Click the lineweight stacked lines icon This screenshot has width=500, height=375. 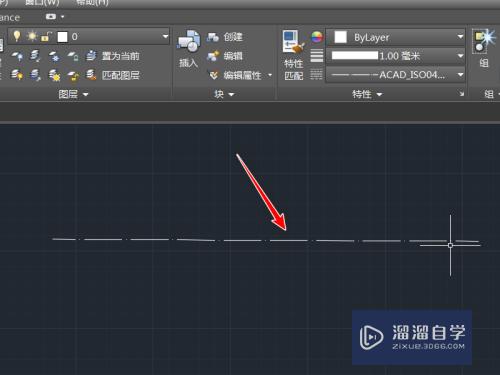[317, 56]
